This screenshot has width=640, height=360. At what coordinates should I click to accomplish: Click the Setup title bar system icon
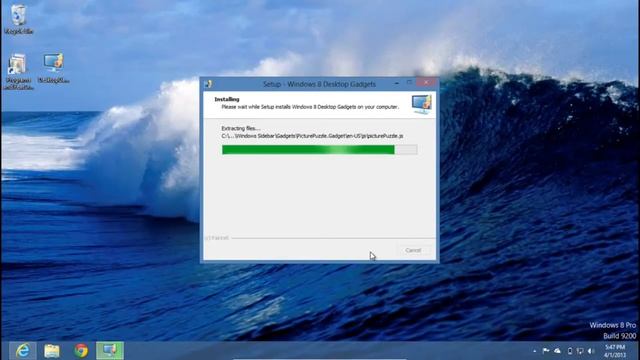(x=209, y=84)
